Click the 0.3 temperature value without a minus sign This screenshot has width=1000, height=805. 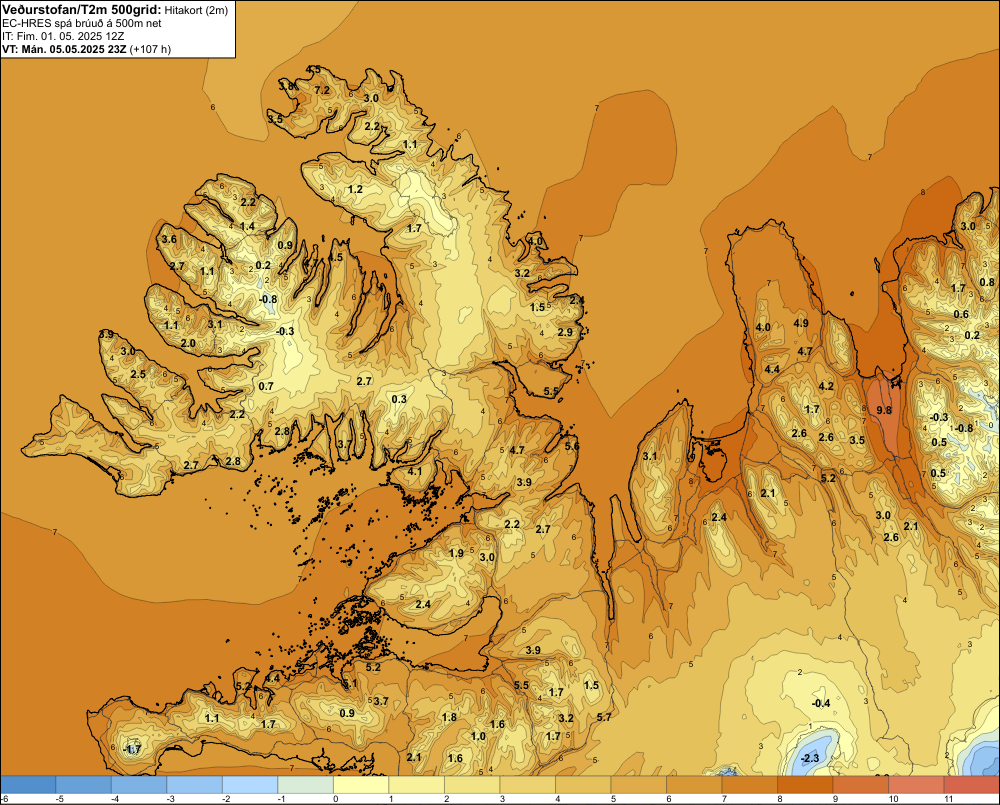pyautogui.click(x=399, y=399)
